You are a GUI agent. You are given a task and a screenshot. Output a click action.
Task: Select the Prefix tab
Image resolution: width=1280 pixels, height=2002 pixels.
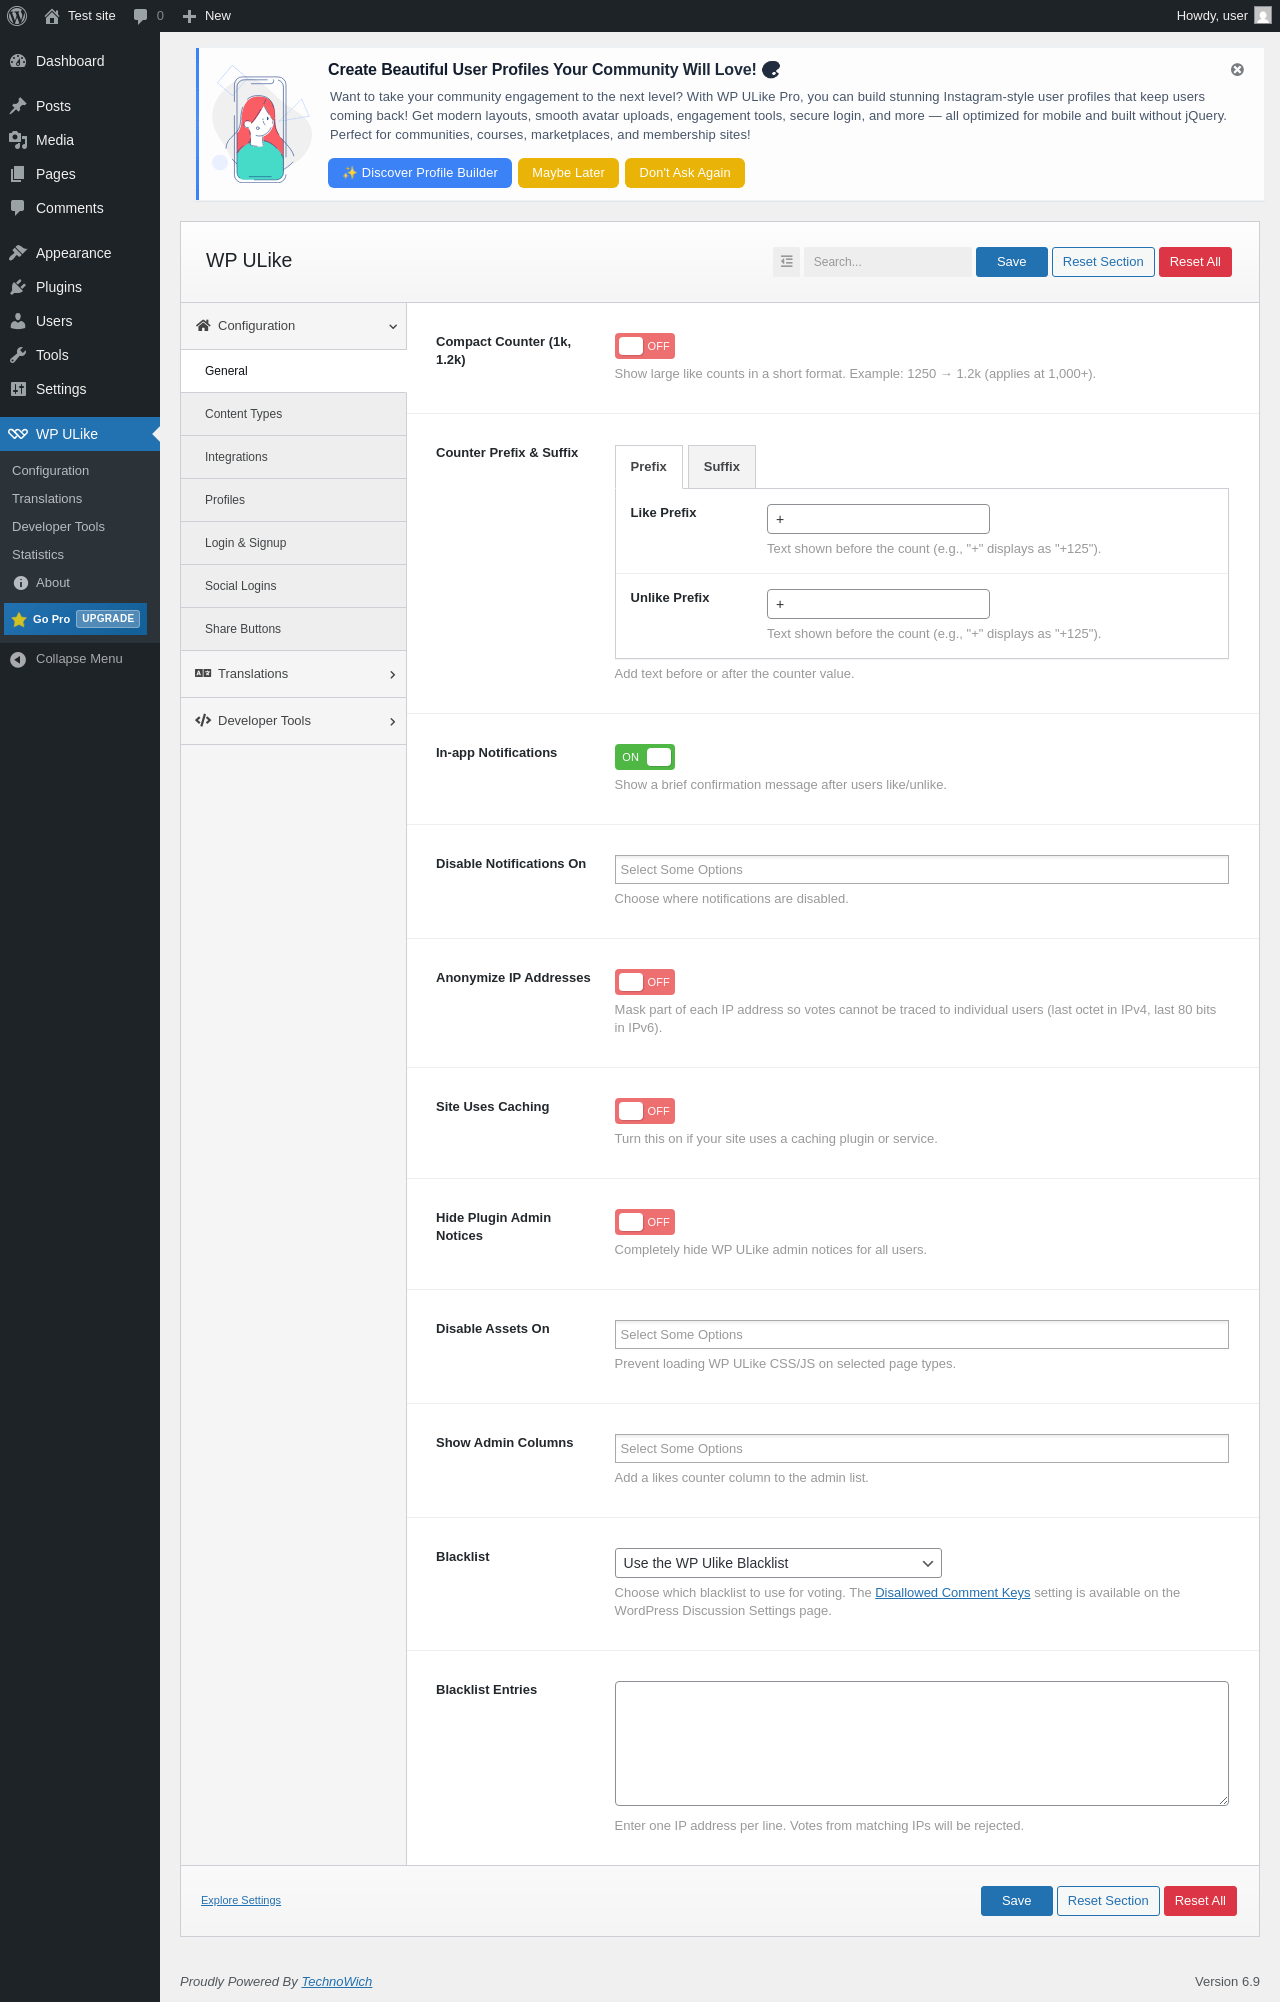(649, 467)
